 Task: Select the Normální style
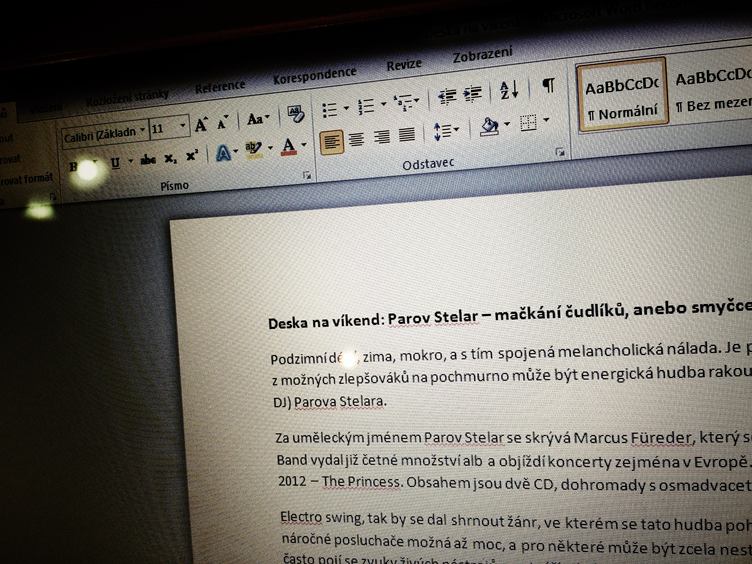point(623,95)
